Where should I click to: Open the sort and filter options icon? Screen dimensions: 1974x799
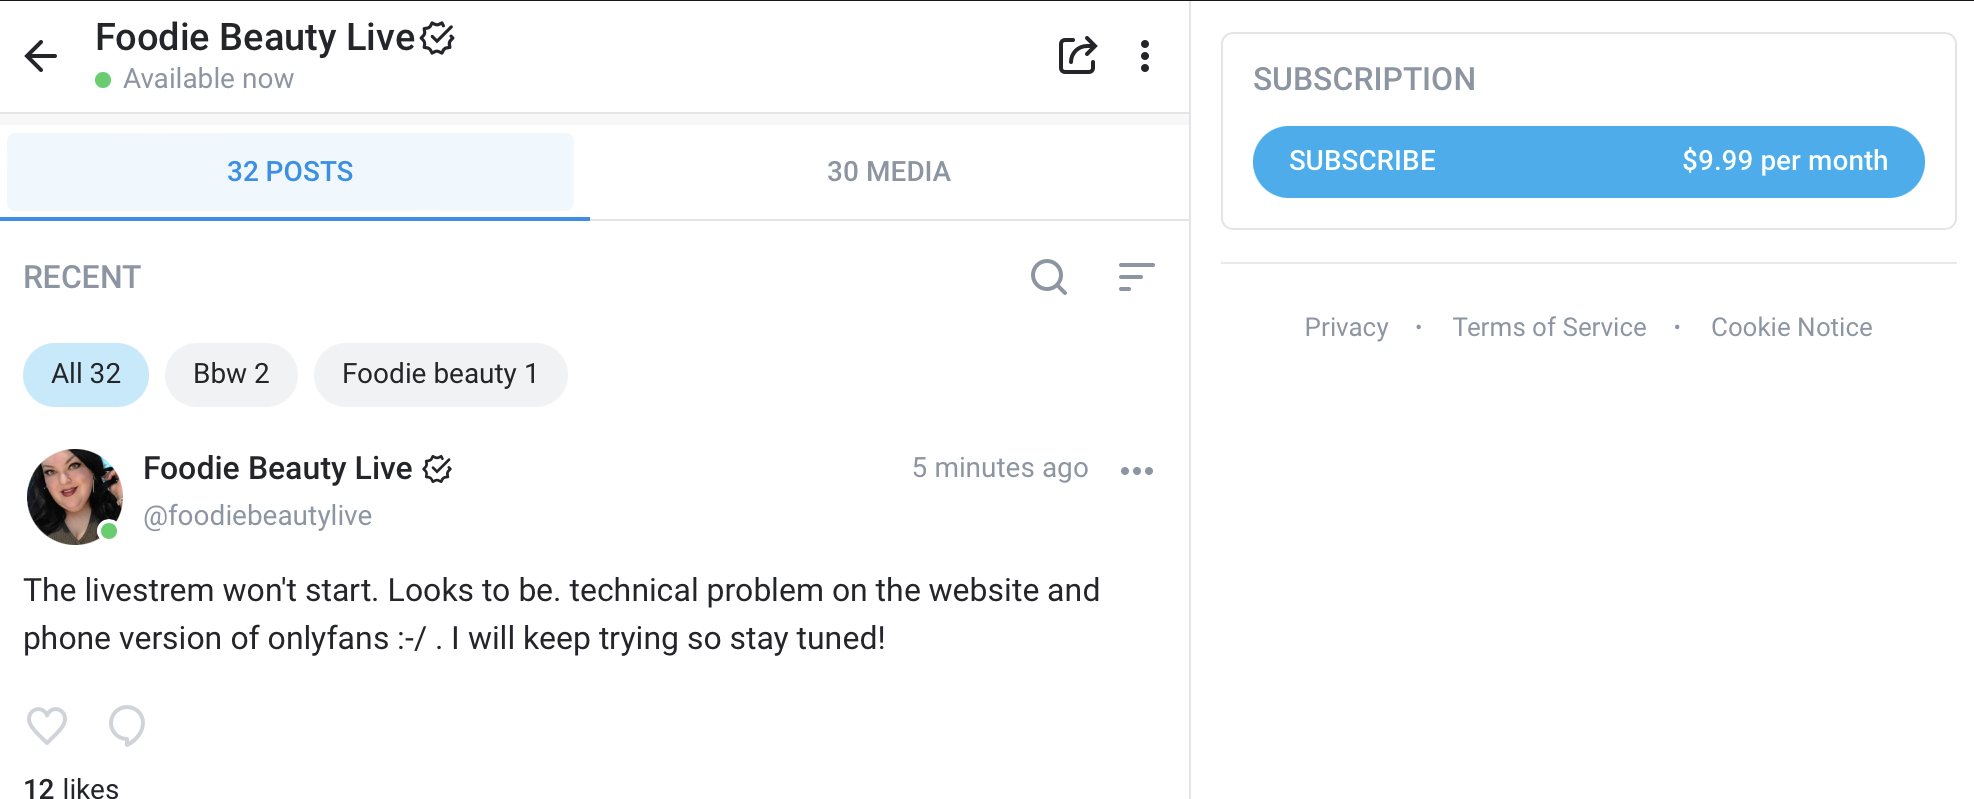(x=1136, y=277)
